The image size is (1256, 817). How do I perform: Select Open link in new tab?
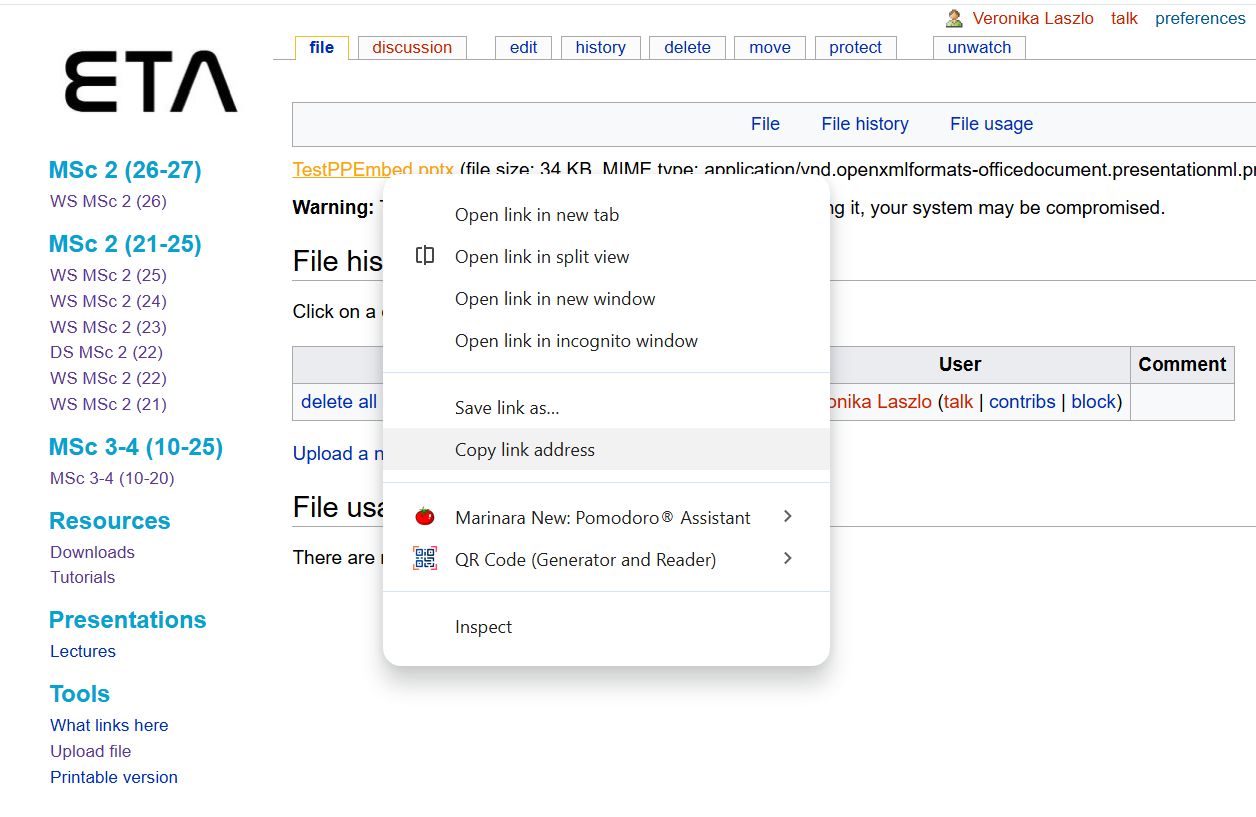click(537, 215)
